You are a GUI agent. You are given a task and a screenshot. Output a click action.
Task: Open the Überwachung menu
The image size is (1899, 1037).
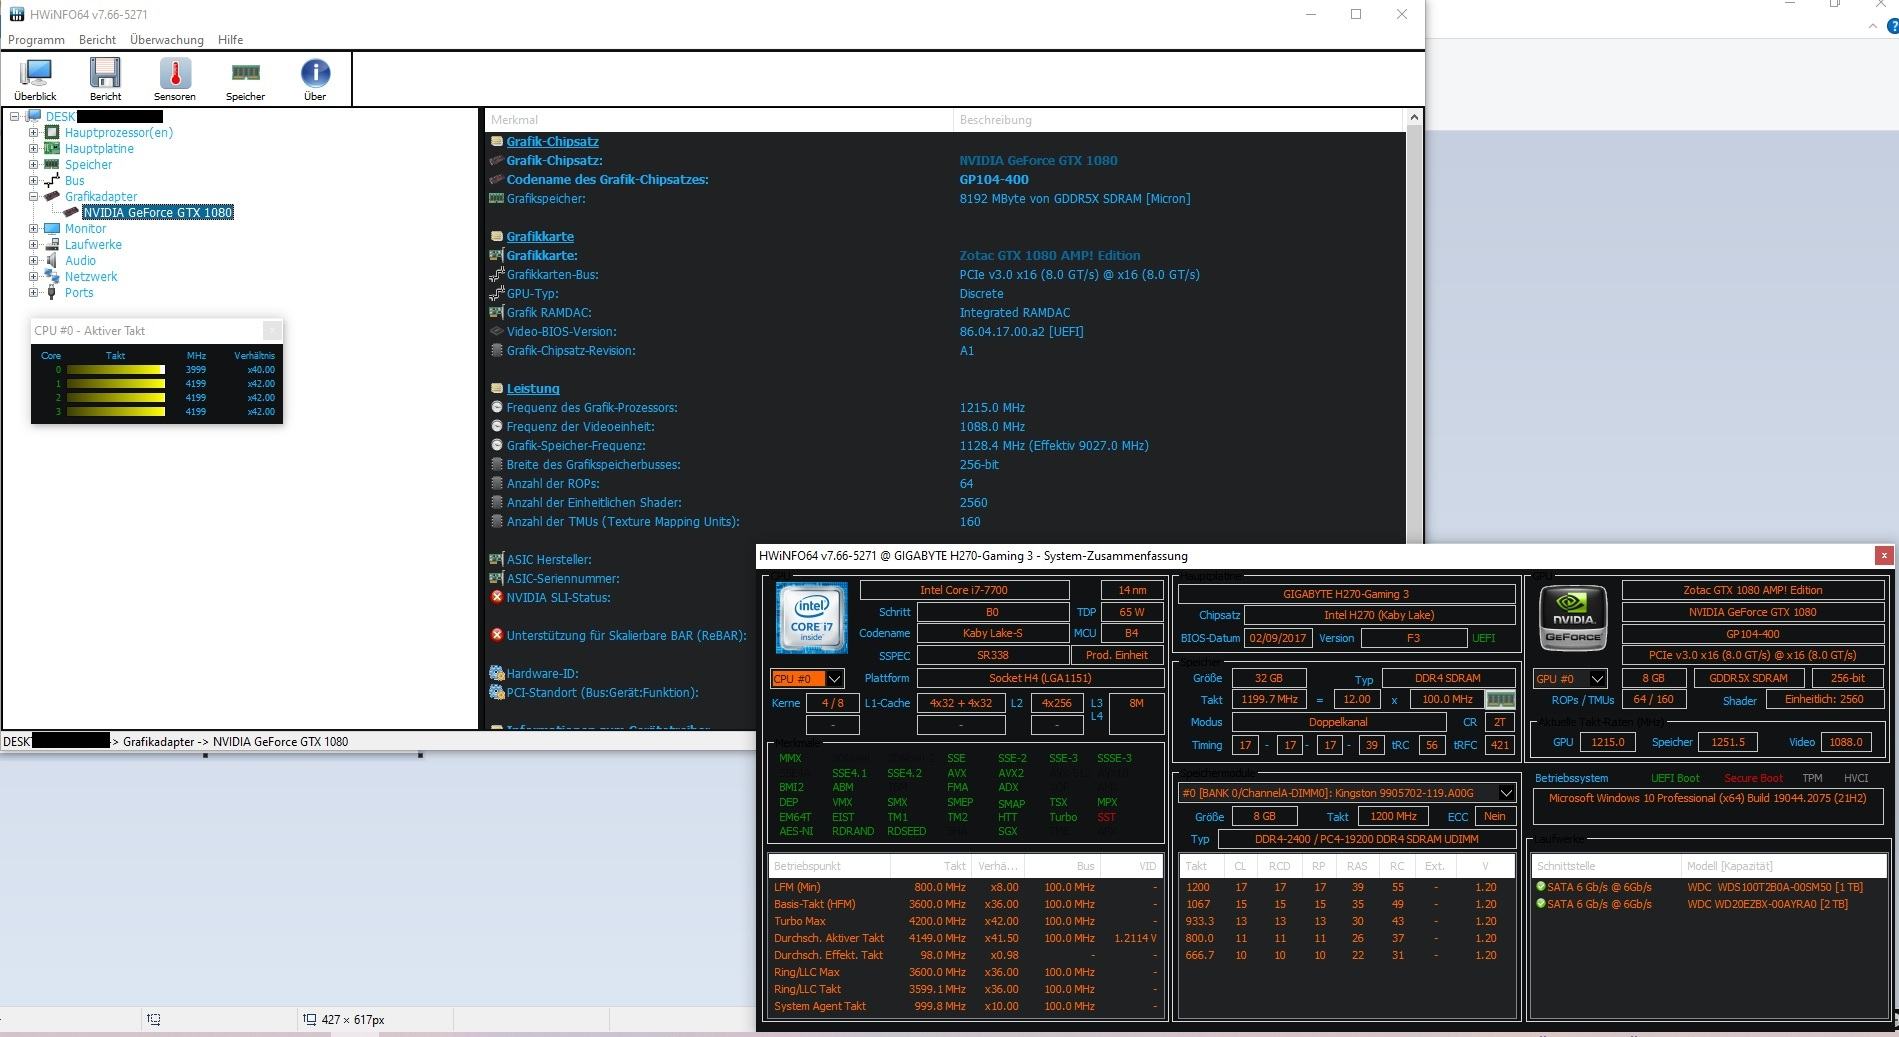[167, 40]
